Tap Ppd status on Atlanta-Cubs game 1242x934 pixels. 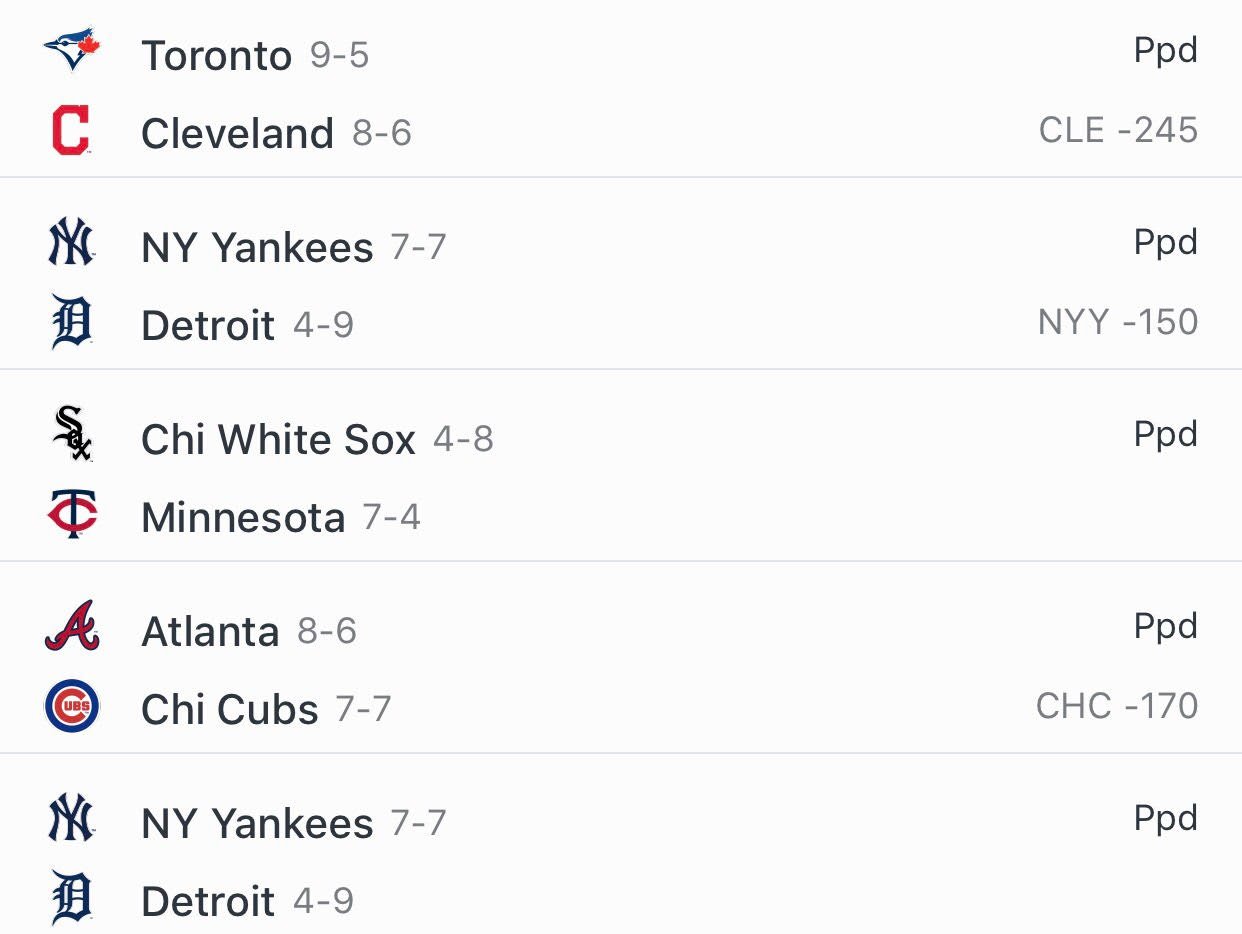click(1166, 627)
